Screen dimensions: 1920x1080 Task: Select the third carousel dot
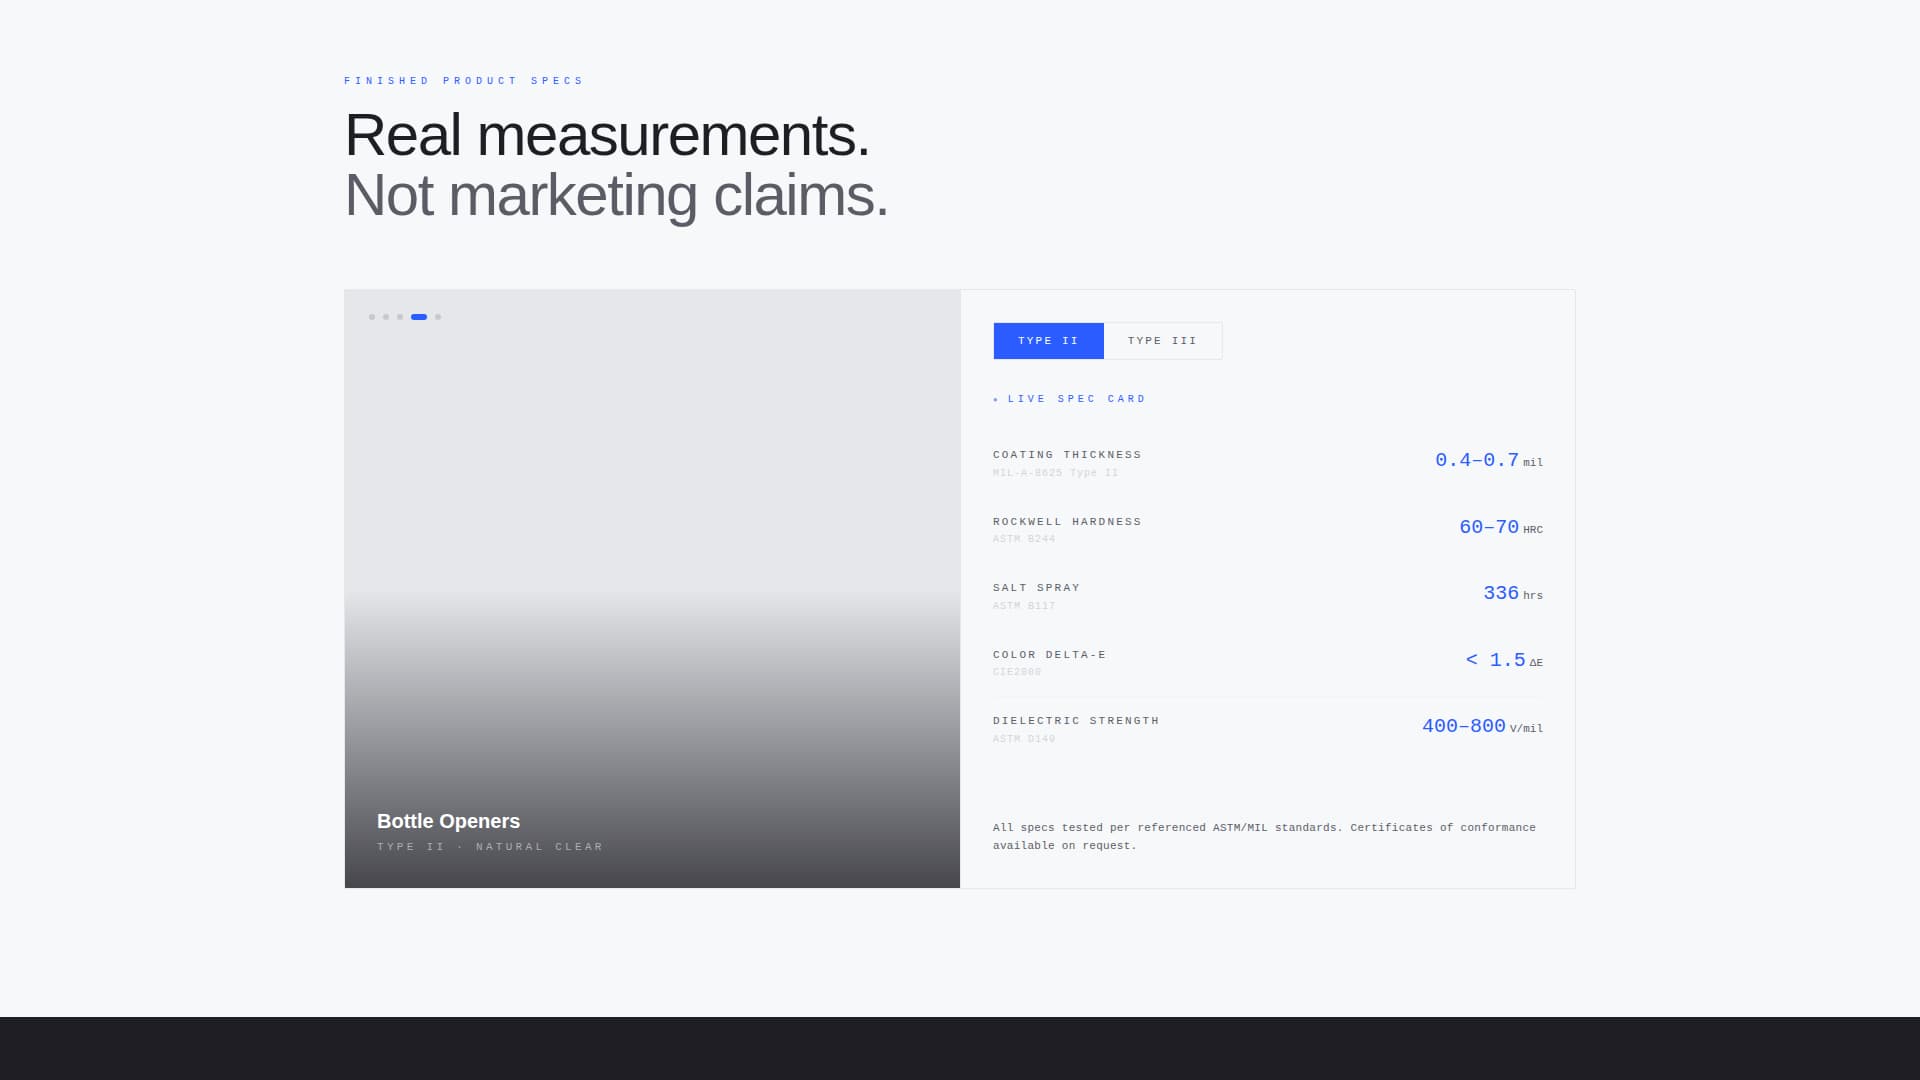point(399,317)
